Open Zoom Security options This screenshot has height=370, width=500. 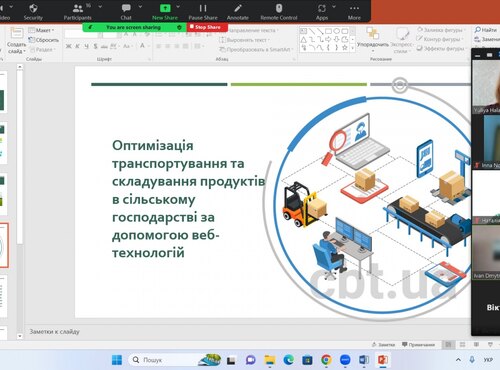(33, 12)
